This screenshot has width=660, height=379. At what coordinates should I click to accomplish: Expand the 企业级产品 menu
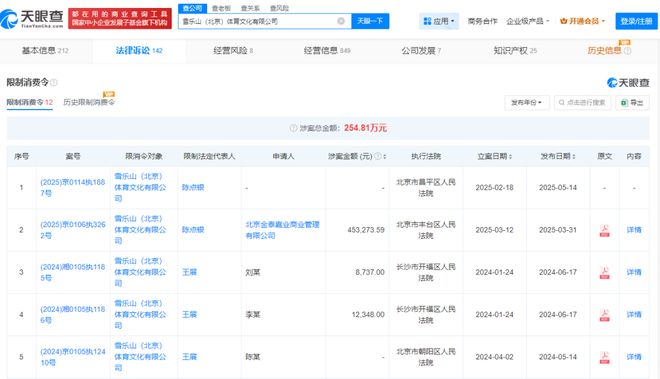click(528, 21)
